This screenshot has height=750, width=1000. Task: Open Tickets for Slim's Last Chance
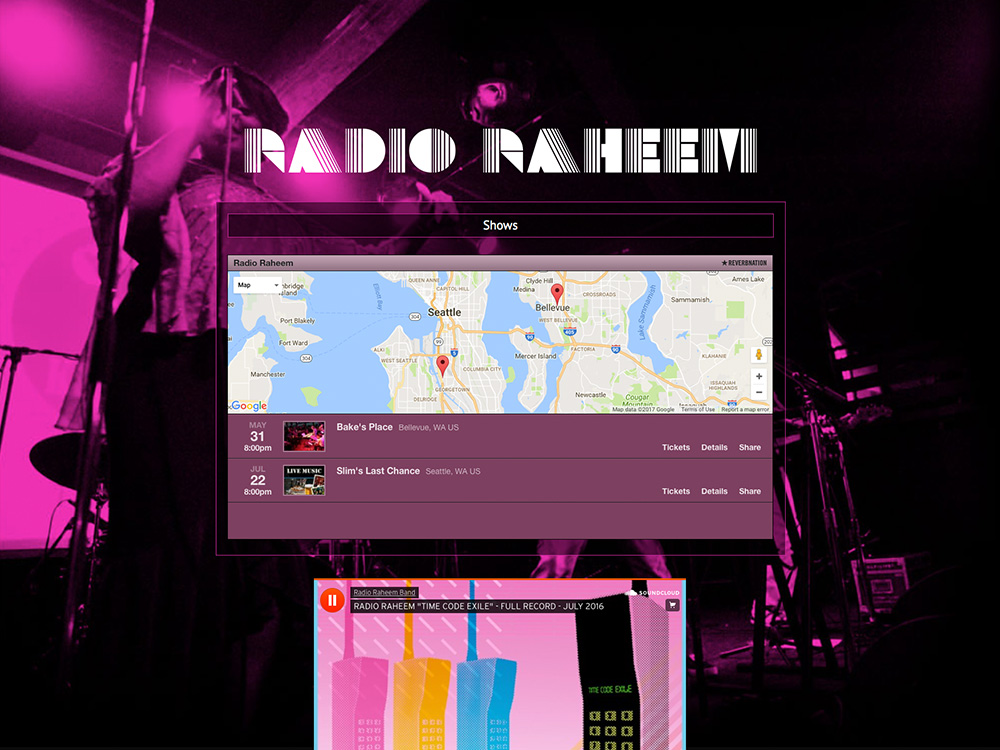[x=676, y=492]
